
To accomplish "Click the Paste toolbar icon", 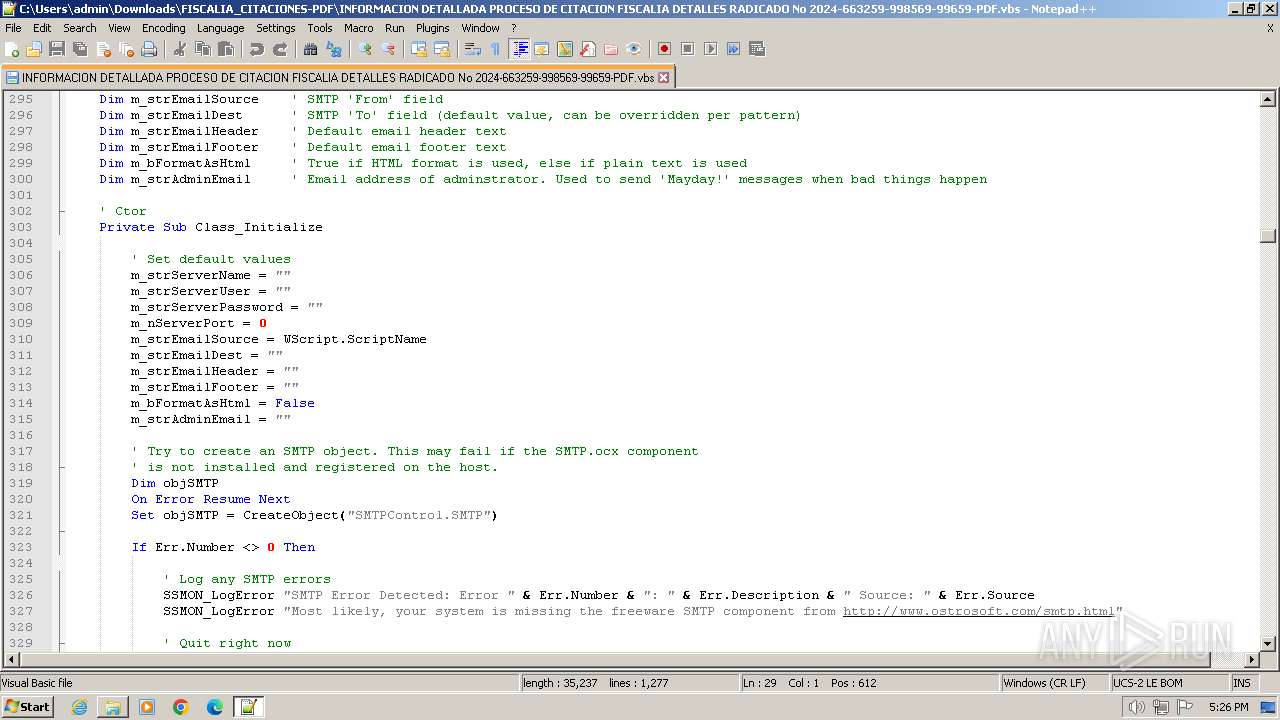I will [226, 49].
